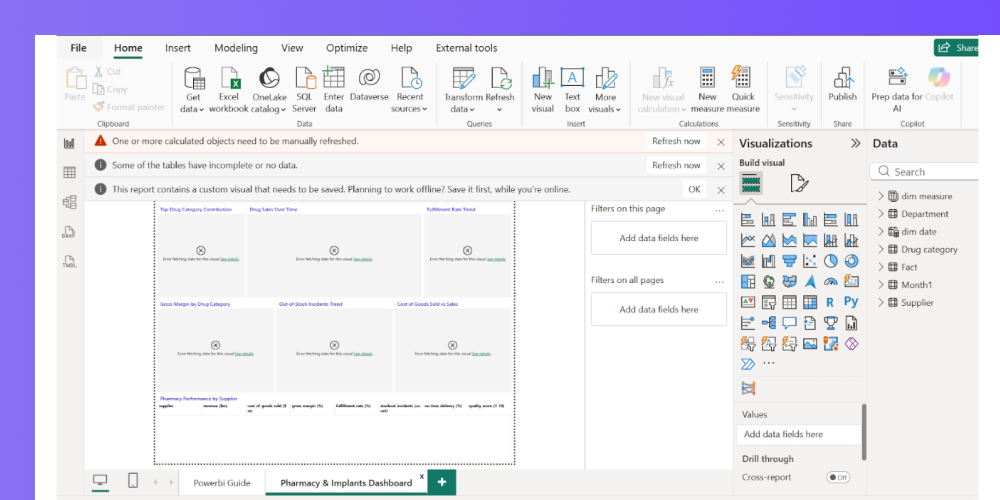Expand the Supplier table

(x=881, y=302)
